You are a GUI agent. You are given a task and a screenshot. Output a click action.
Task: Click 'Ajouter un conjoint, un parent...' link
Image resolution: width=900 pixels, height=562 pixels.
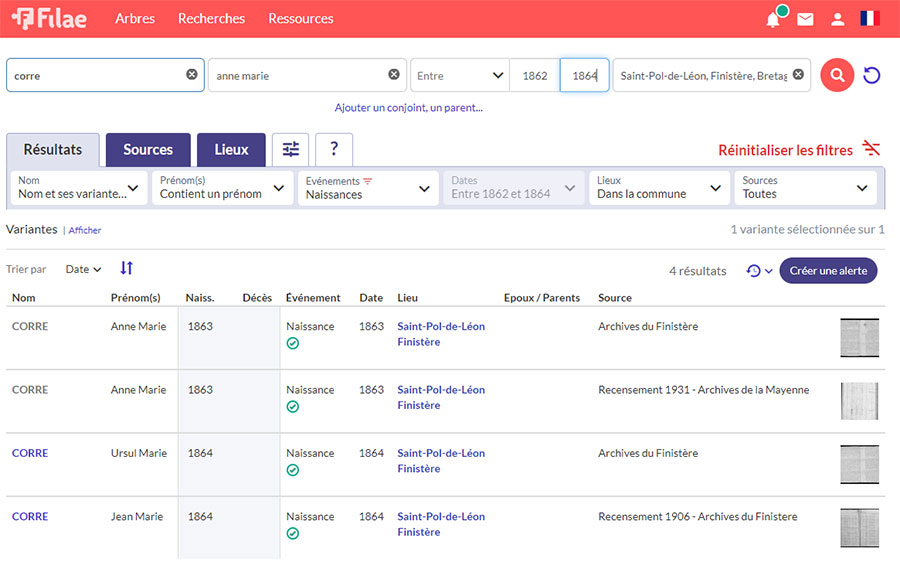point(408,108)
